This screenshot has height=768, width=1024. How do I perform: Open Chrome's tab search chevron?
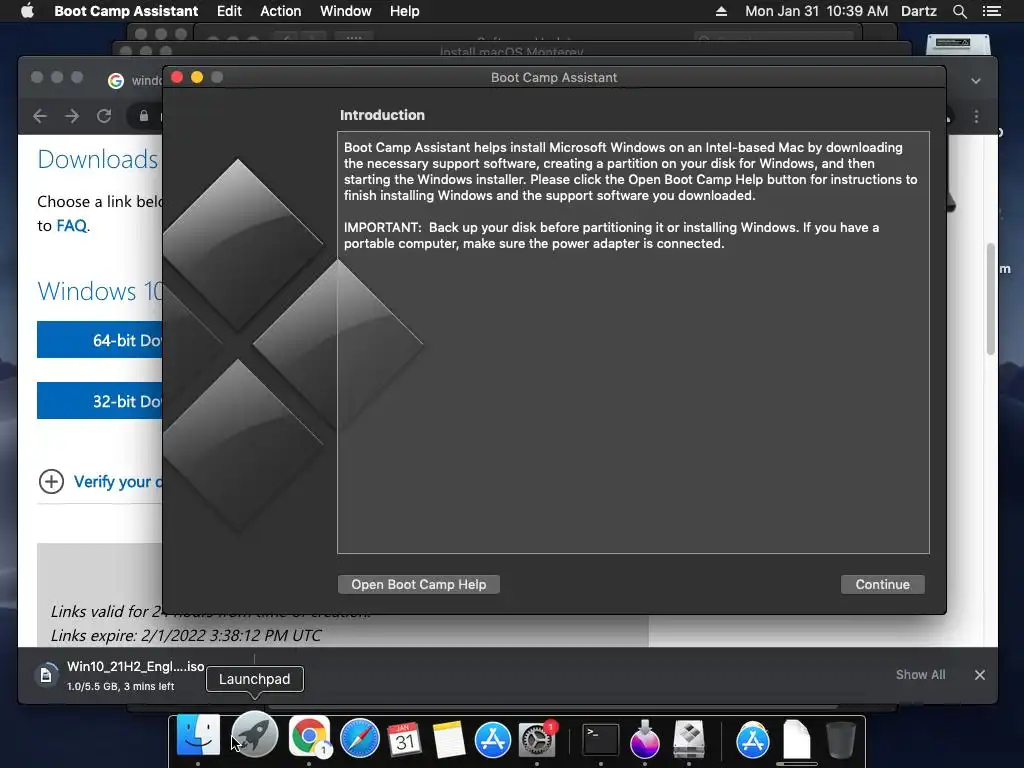point(976,81)
